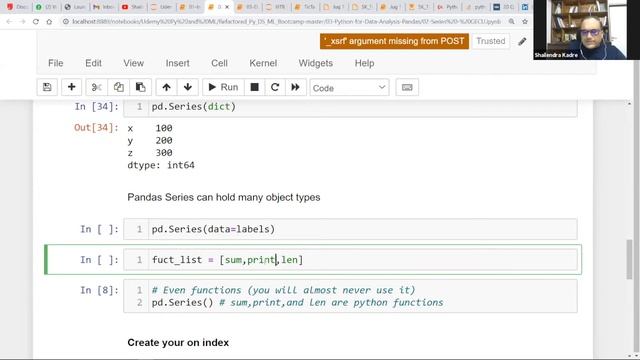This screenshot has width=640, height=360.
Task: Go back with the browser back arrow
Action: [9, 21]
